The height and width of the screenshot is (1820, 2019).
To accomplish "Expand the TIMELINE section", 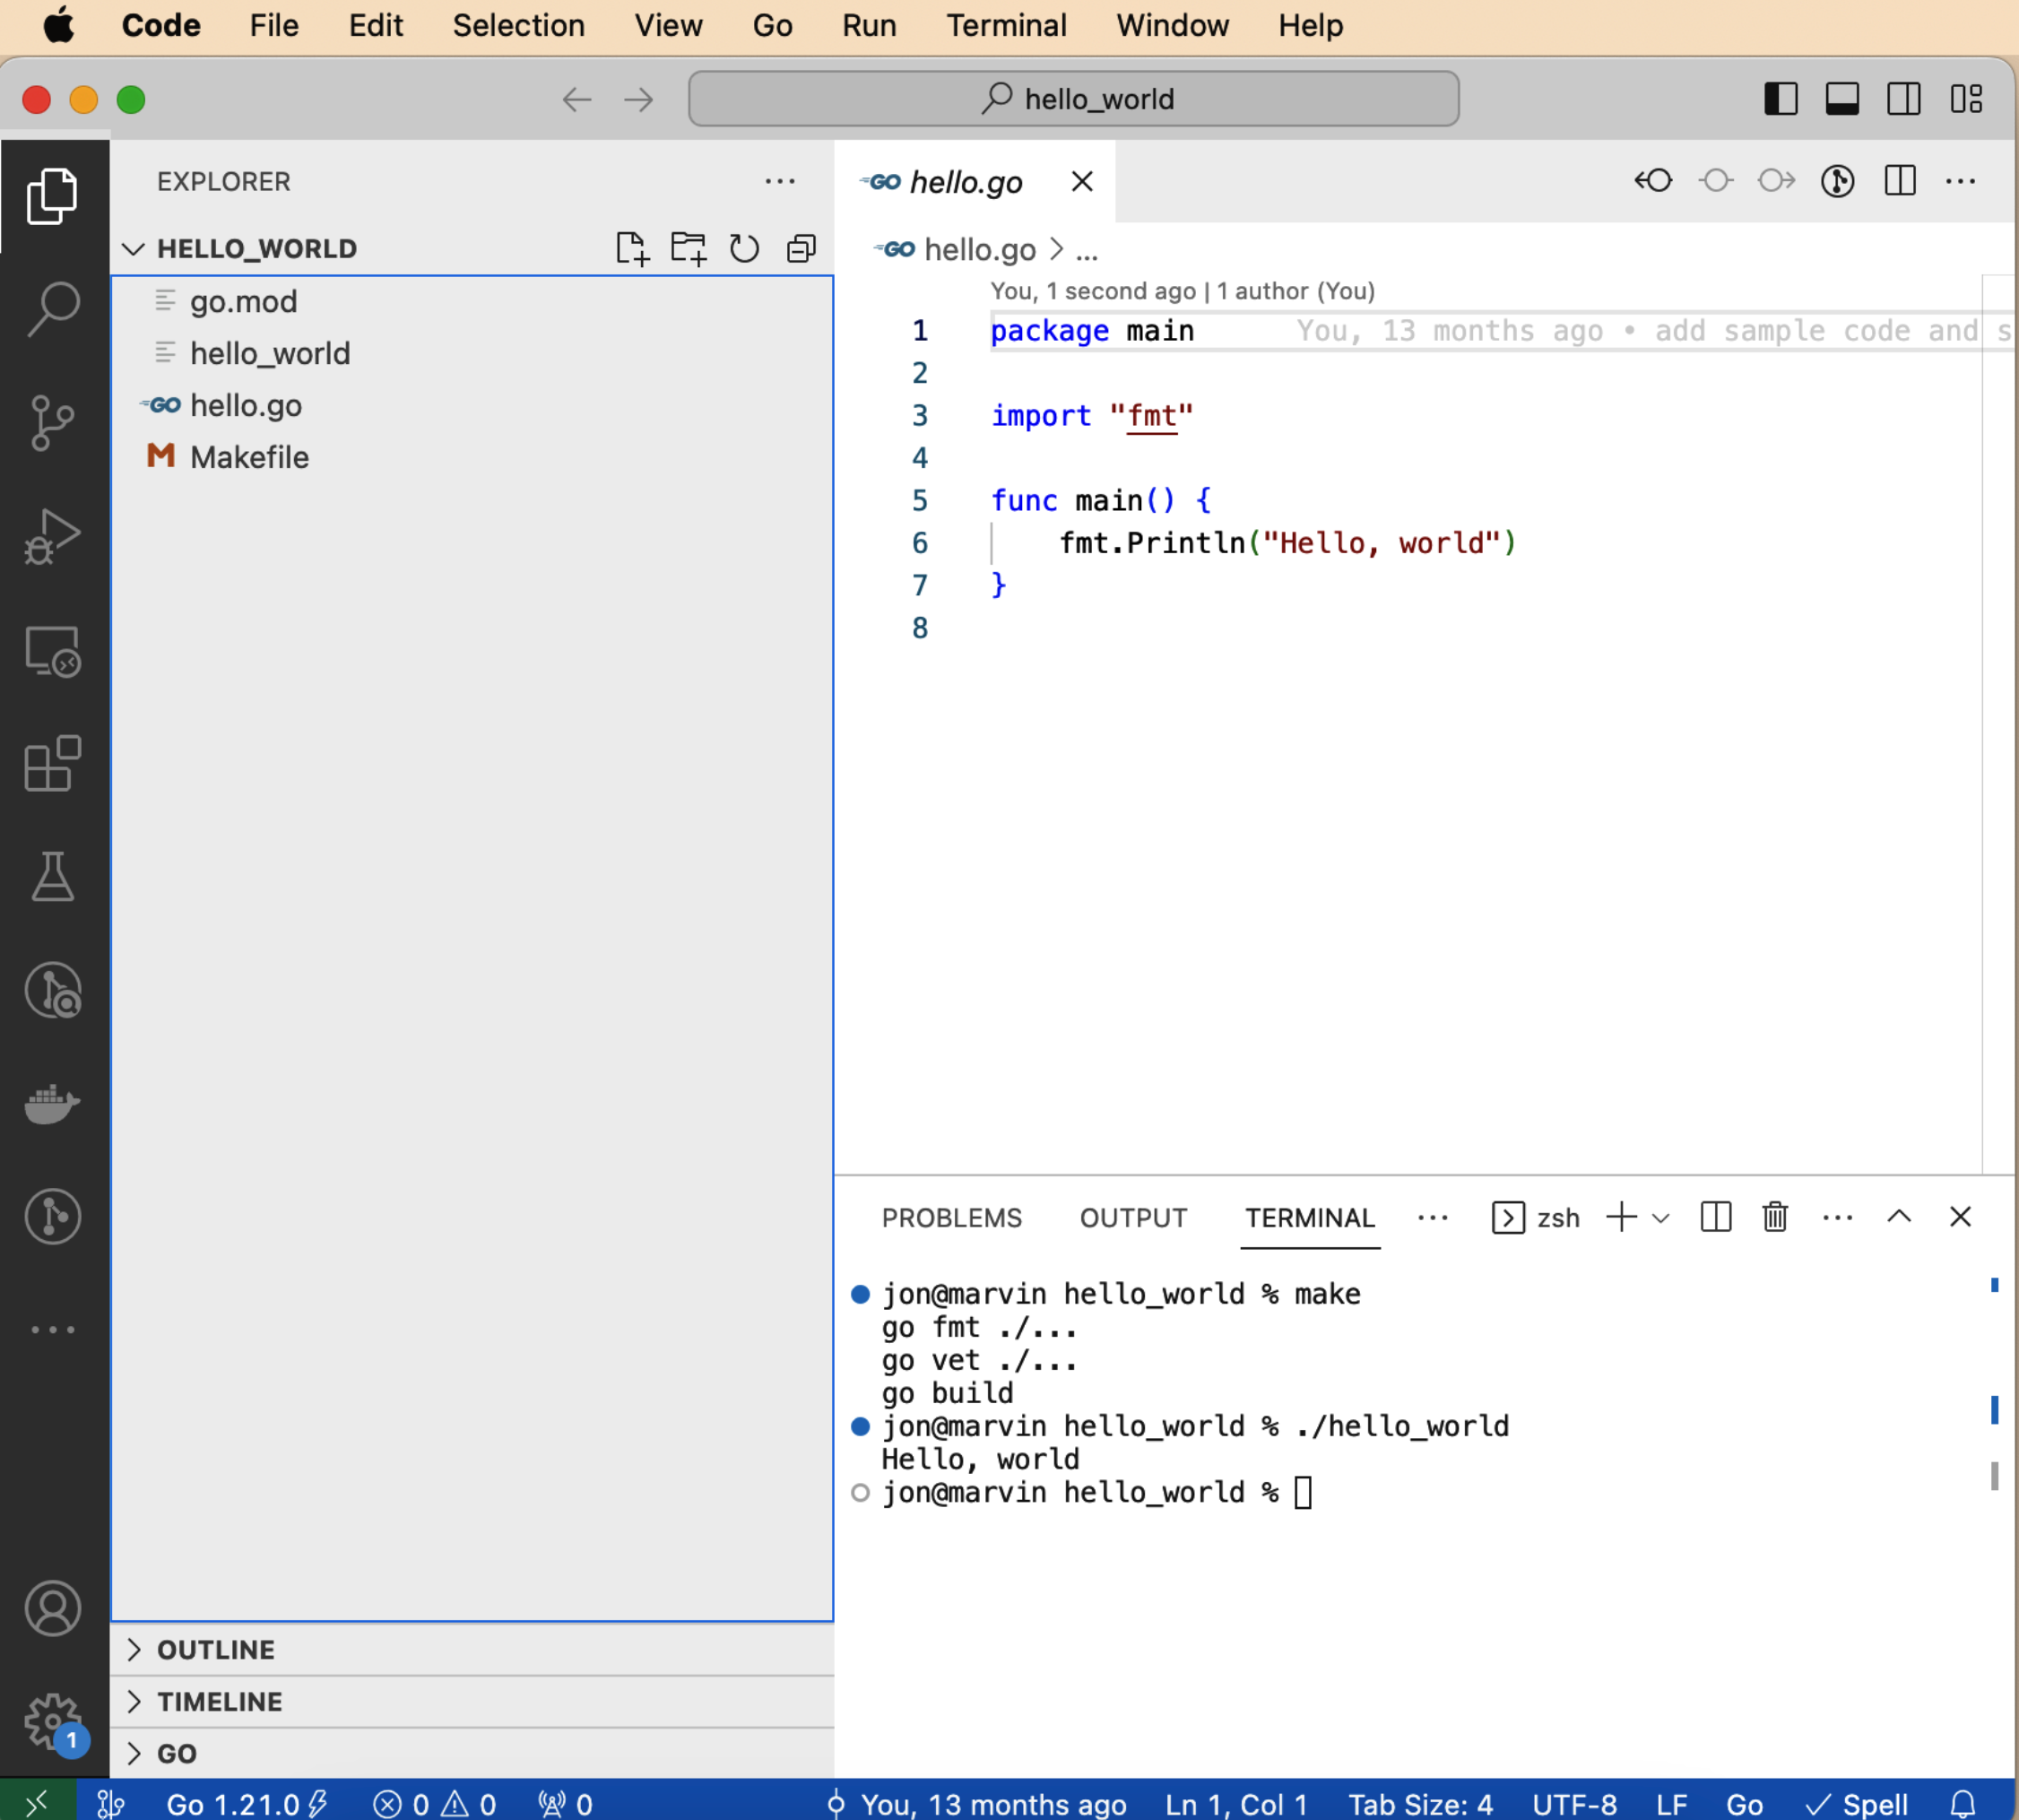I will point(219,1702).
